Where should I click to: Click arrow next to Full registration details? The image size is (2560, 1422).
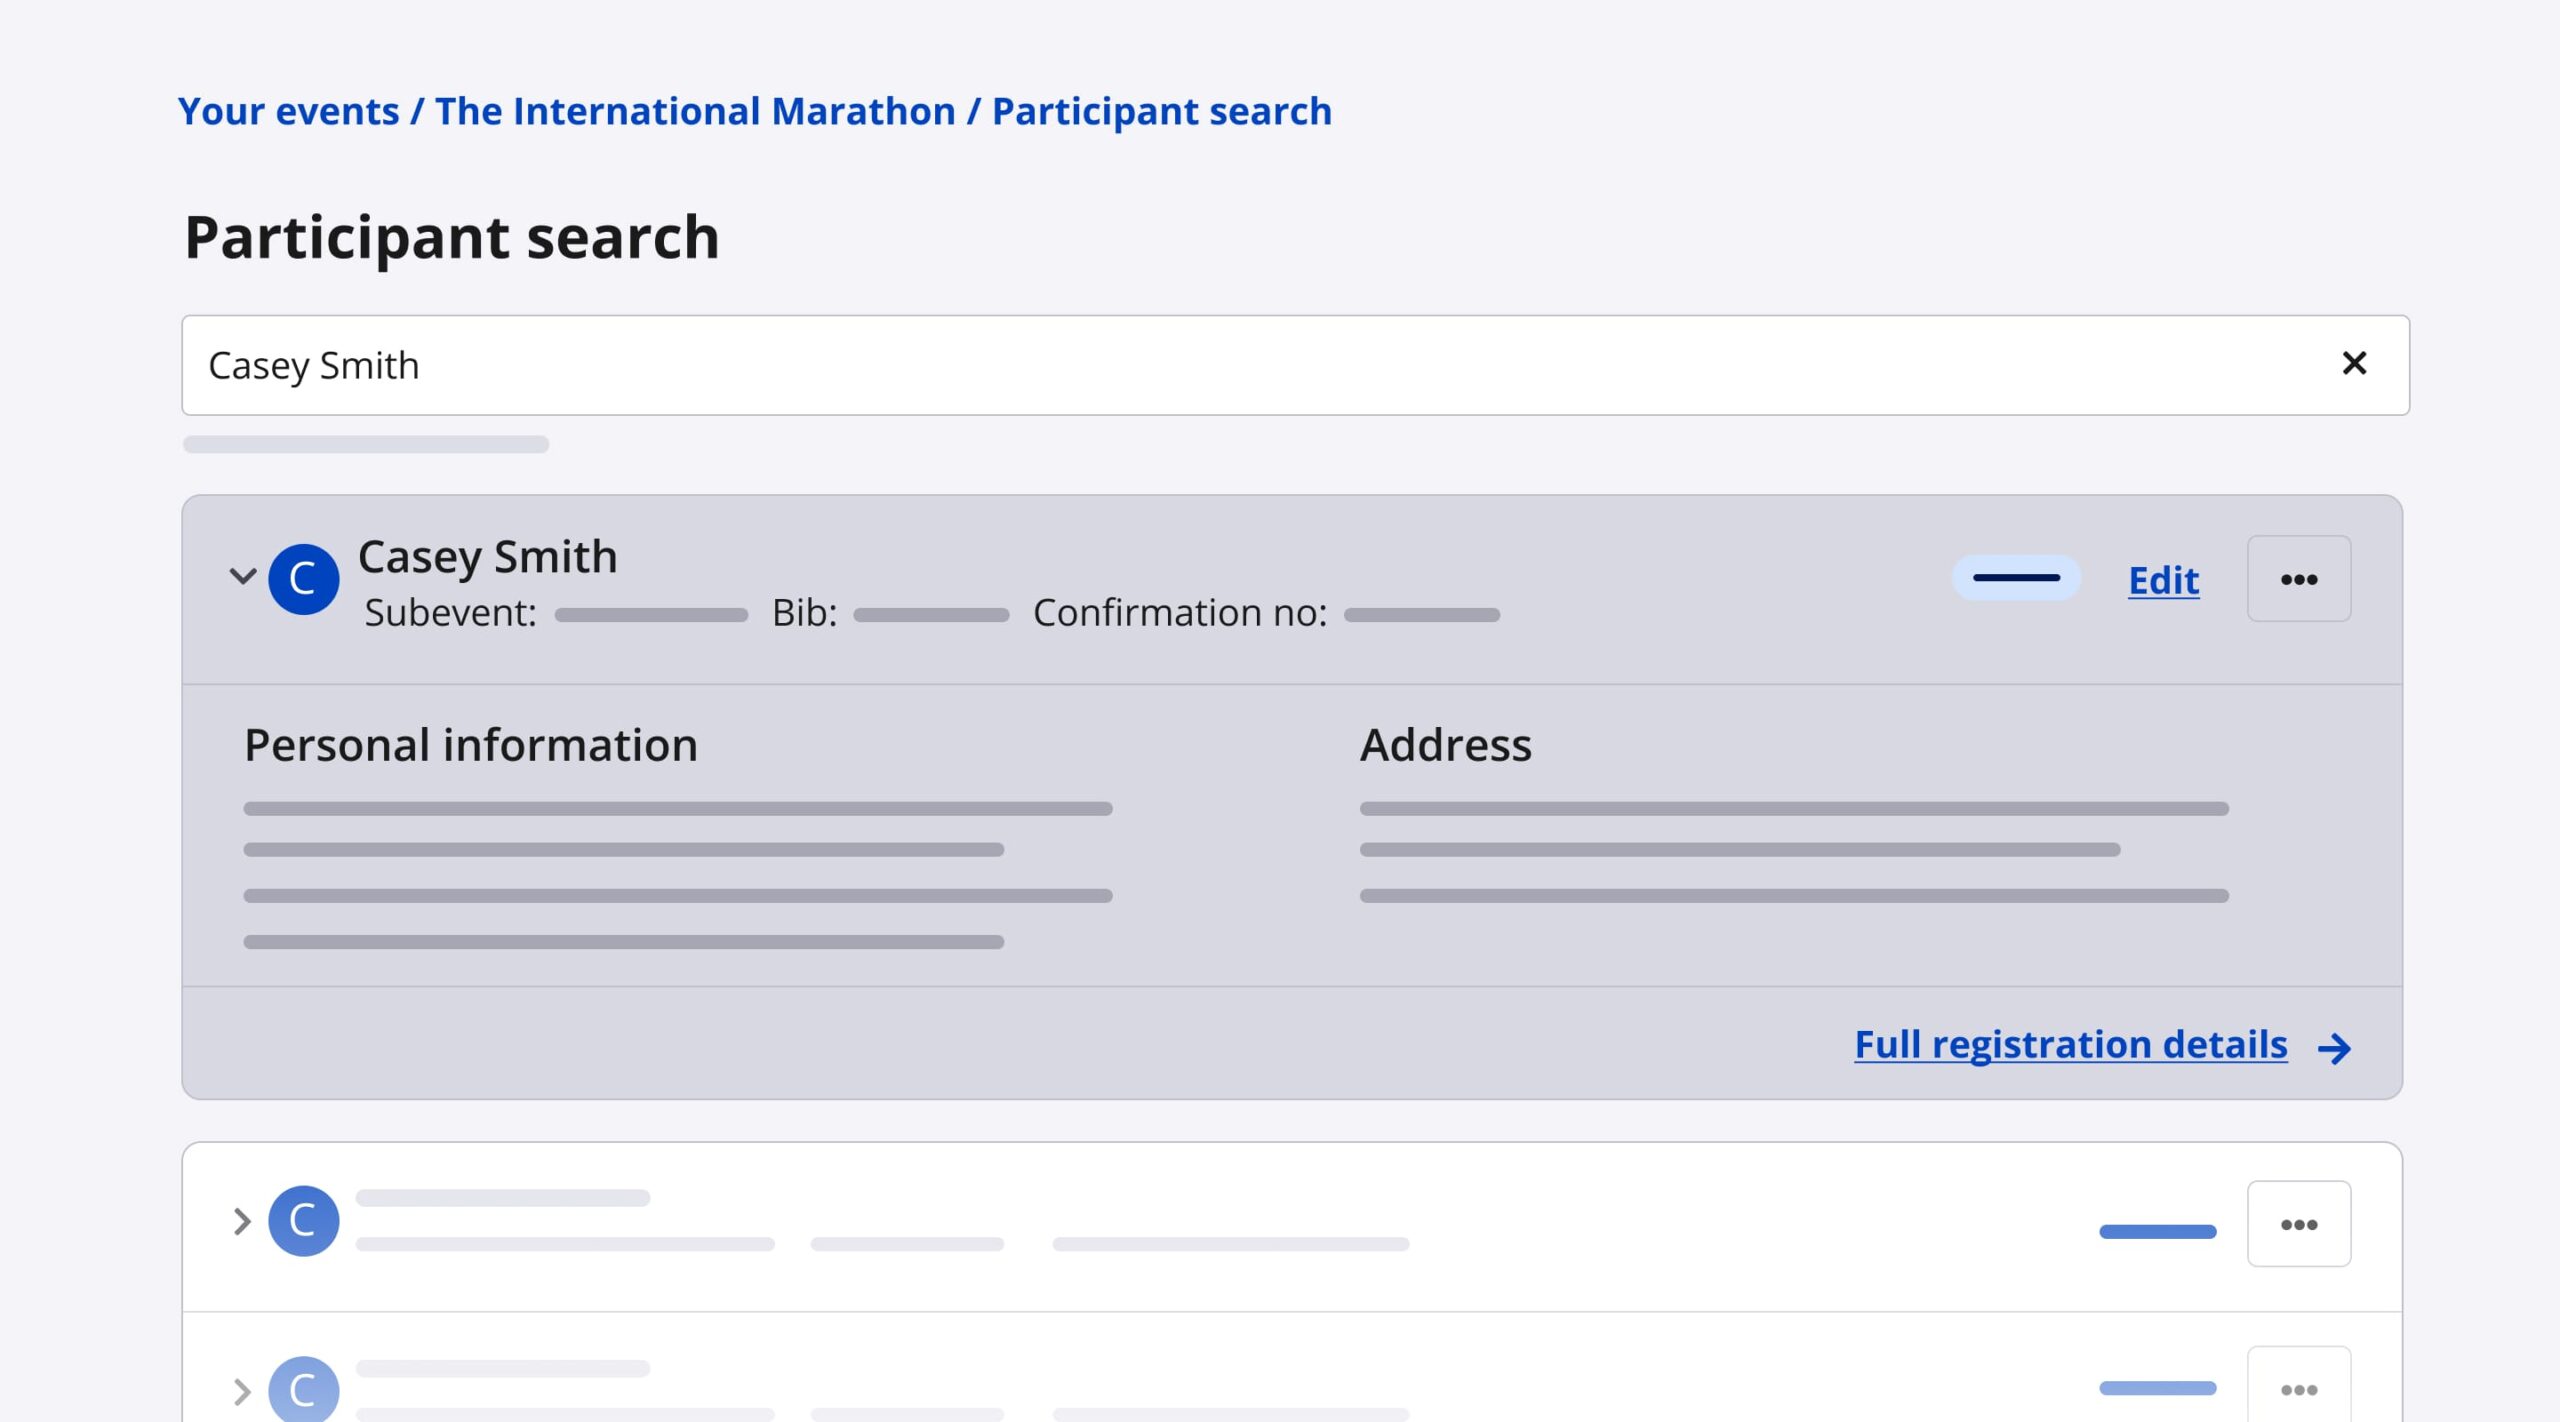click(x=2334, y=1048)
